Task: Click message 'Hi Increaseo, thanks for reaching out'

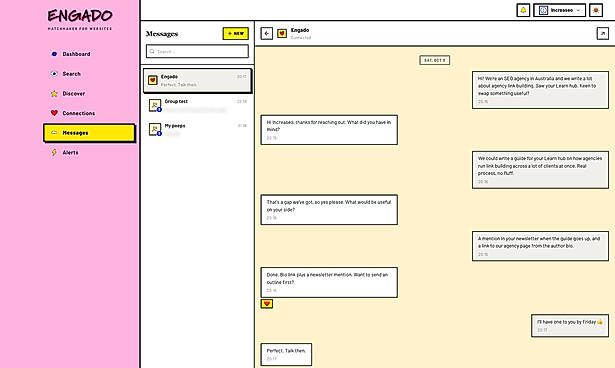Action: point(329,129)
